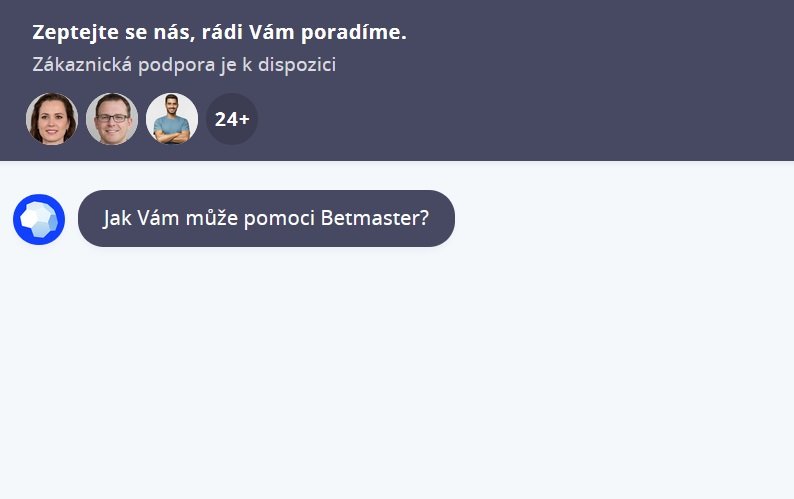Show more agents via the 24+ circle

click(232, 119)
